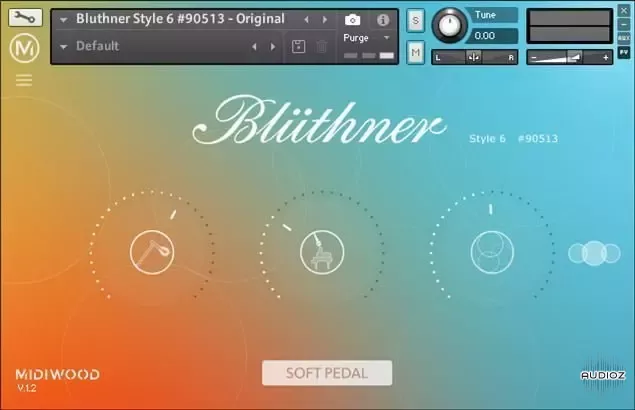Click the Default snapshot name

tap(97, 46)
